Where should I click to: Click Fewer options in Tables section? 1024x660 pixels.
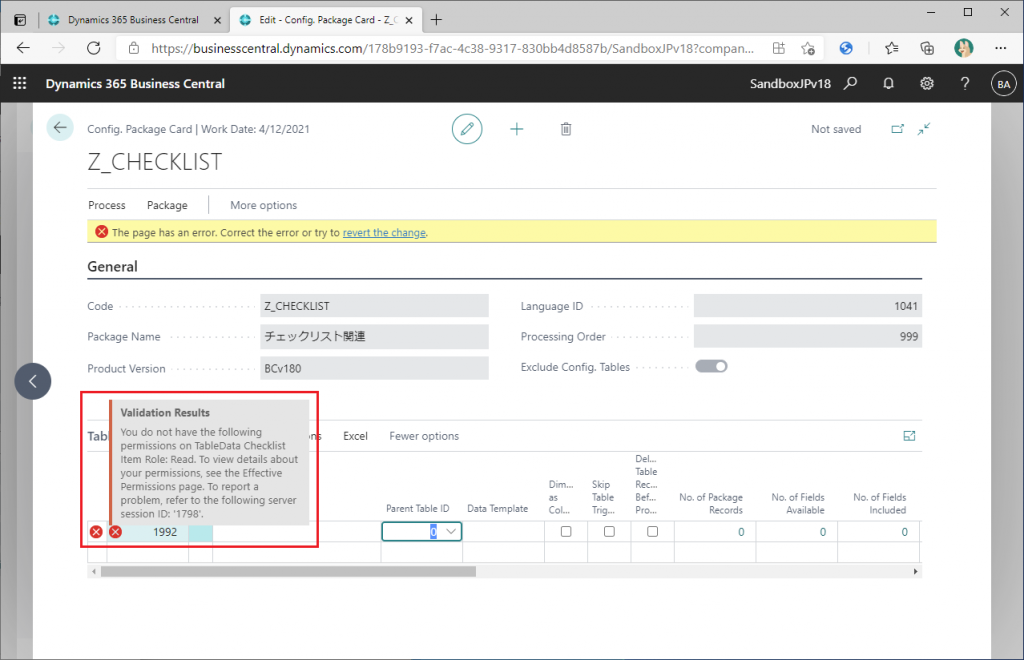click(x=424, y=436)
